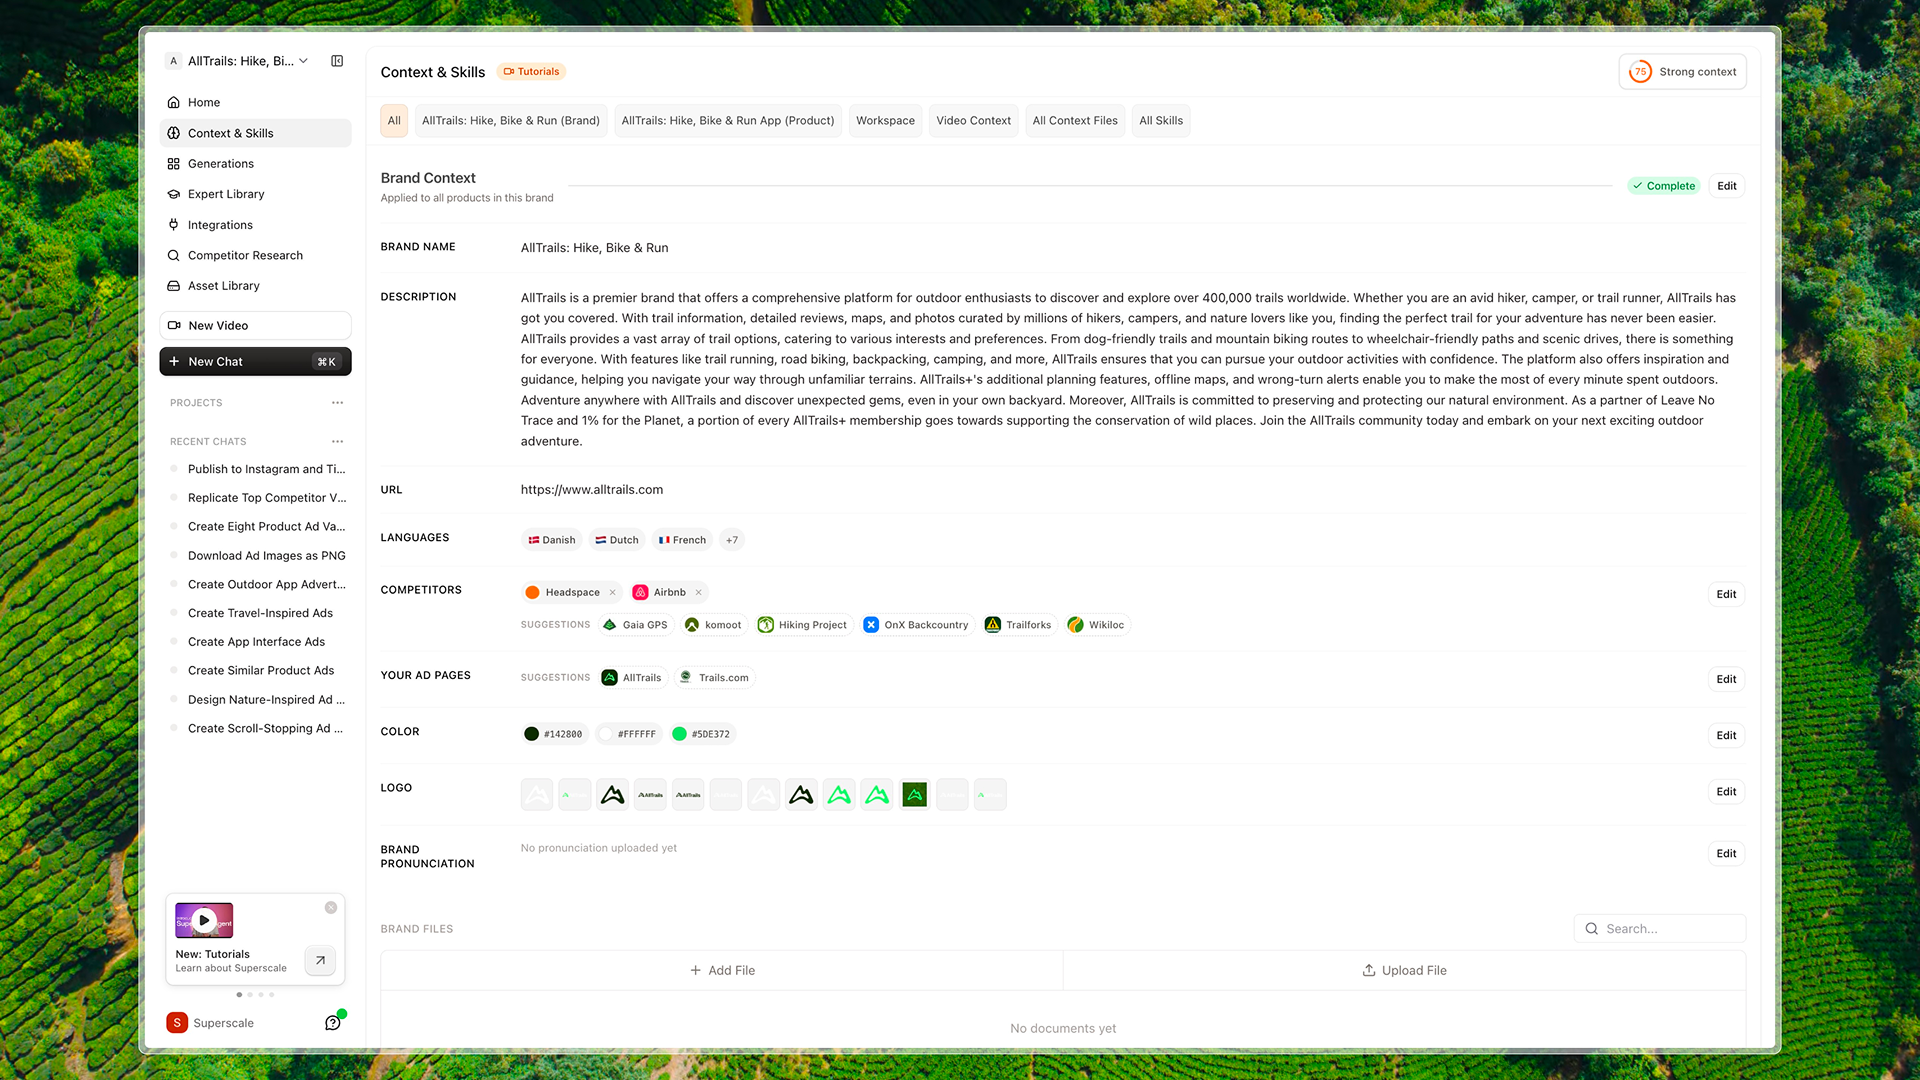Screen dimensions: 1920x1080
Task: Edit the Competitors row
Action: 1727,594
